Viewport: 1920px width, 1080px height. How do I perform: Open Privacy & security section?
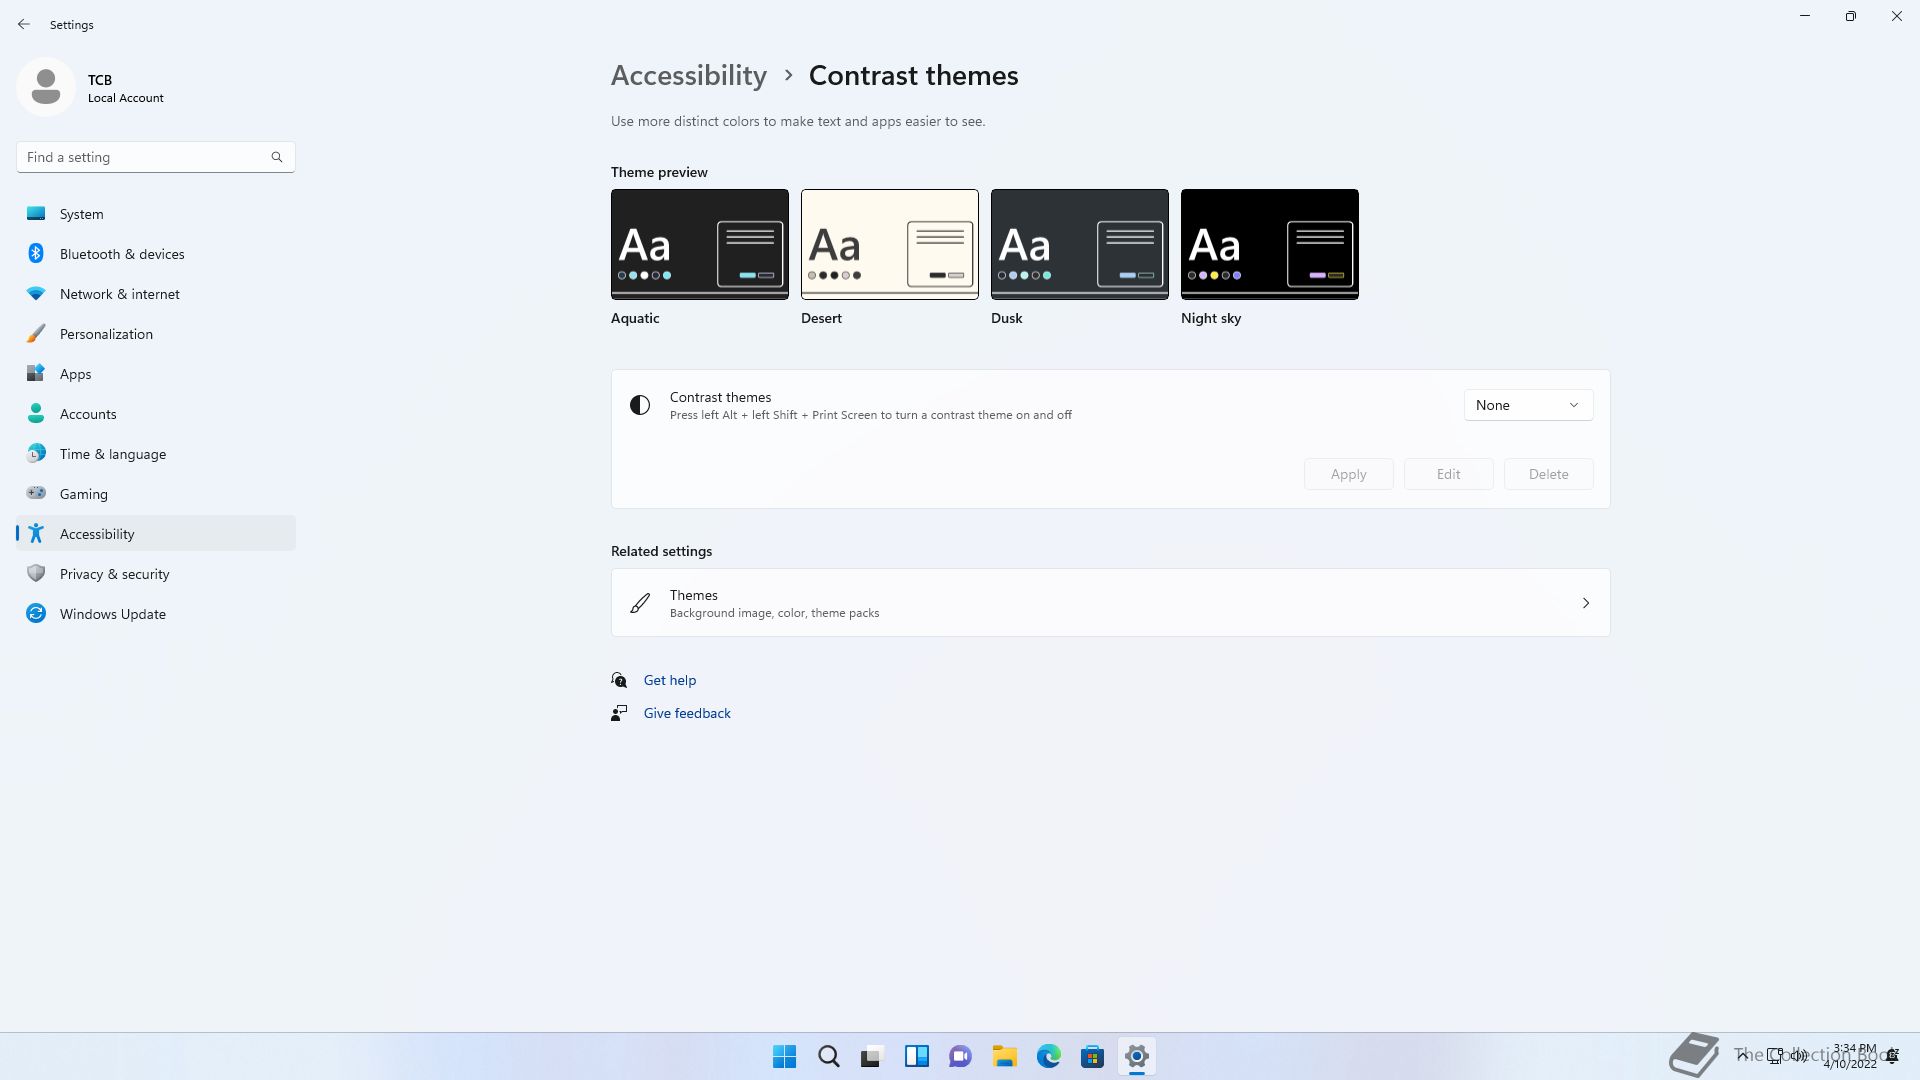click(114, 574)
